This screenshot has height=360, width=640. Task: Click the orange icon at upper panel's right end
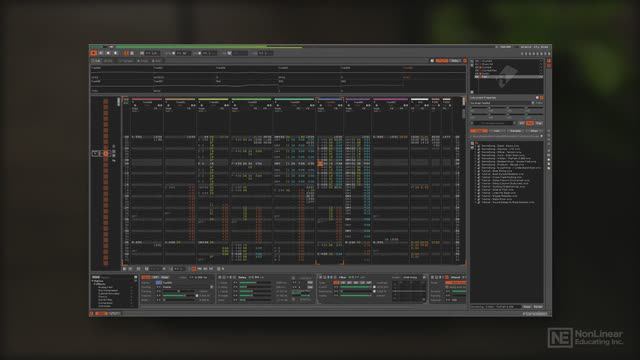(464, 61)
